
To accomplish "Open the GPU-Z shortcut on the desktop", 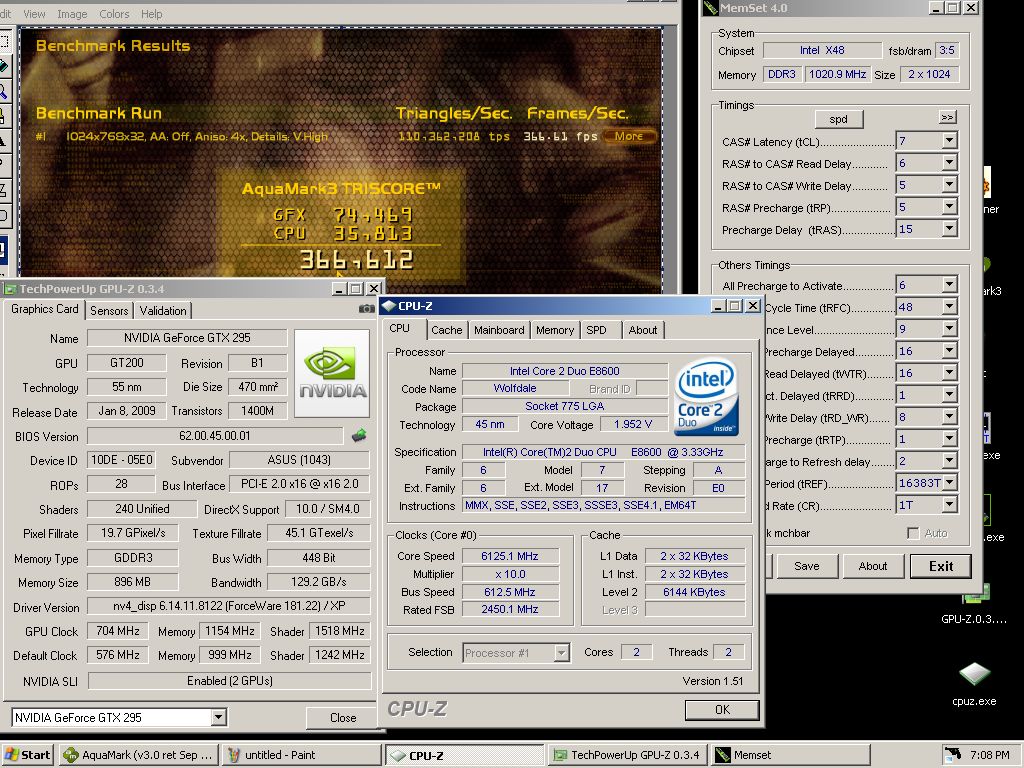I will (974, 605).
